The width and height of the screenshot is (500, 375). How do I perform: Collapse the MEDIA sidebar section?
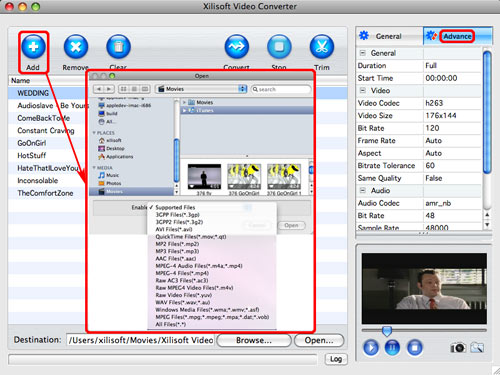point(94,168)
